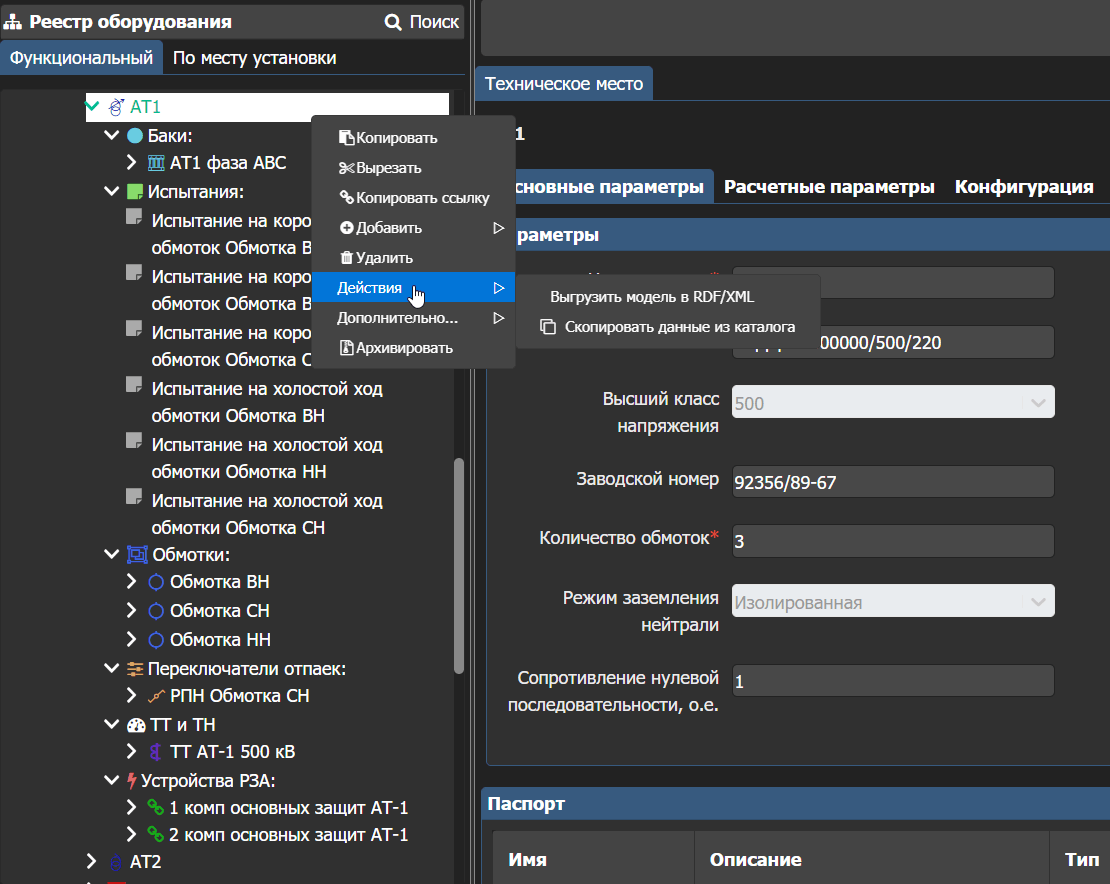Open the Режим заземления нейтрали dropdown
This screenshot has height=884, width=1110.
pos(893,602)
